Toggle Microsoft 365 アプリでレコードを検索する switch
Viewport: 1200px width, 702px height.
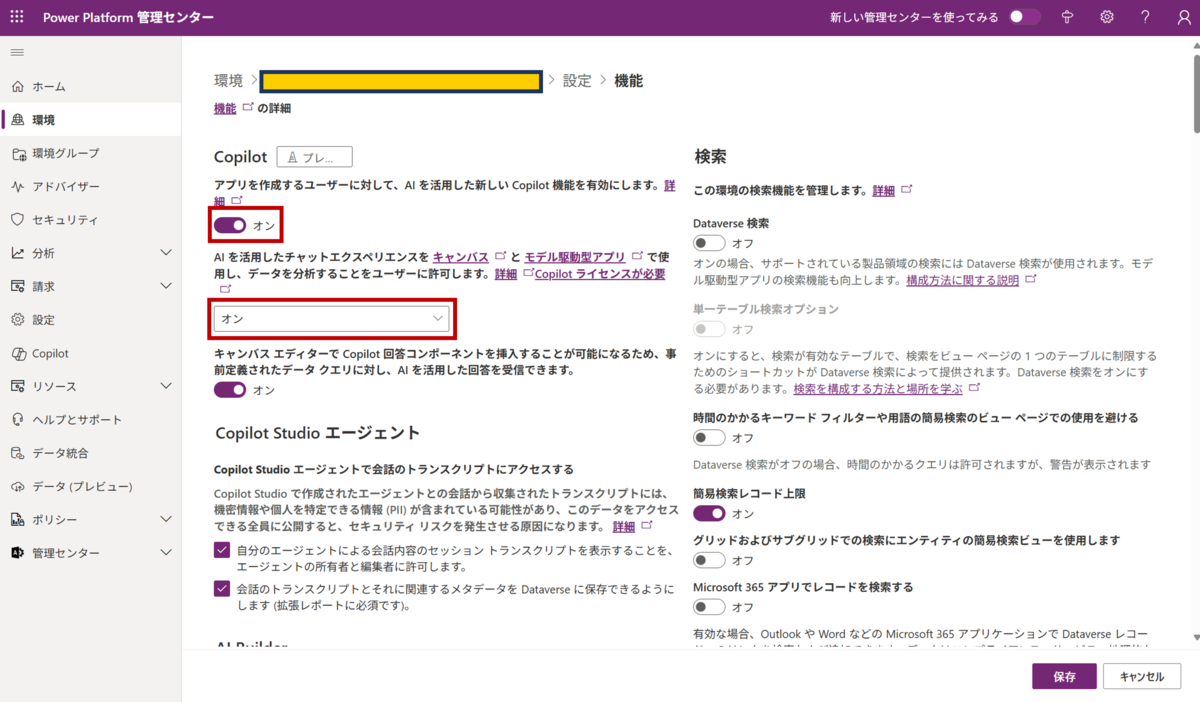pos(709,607)
